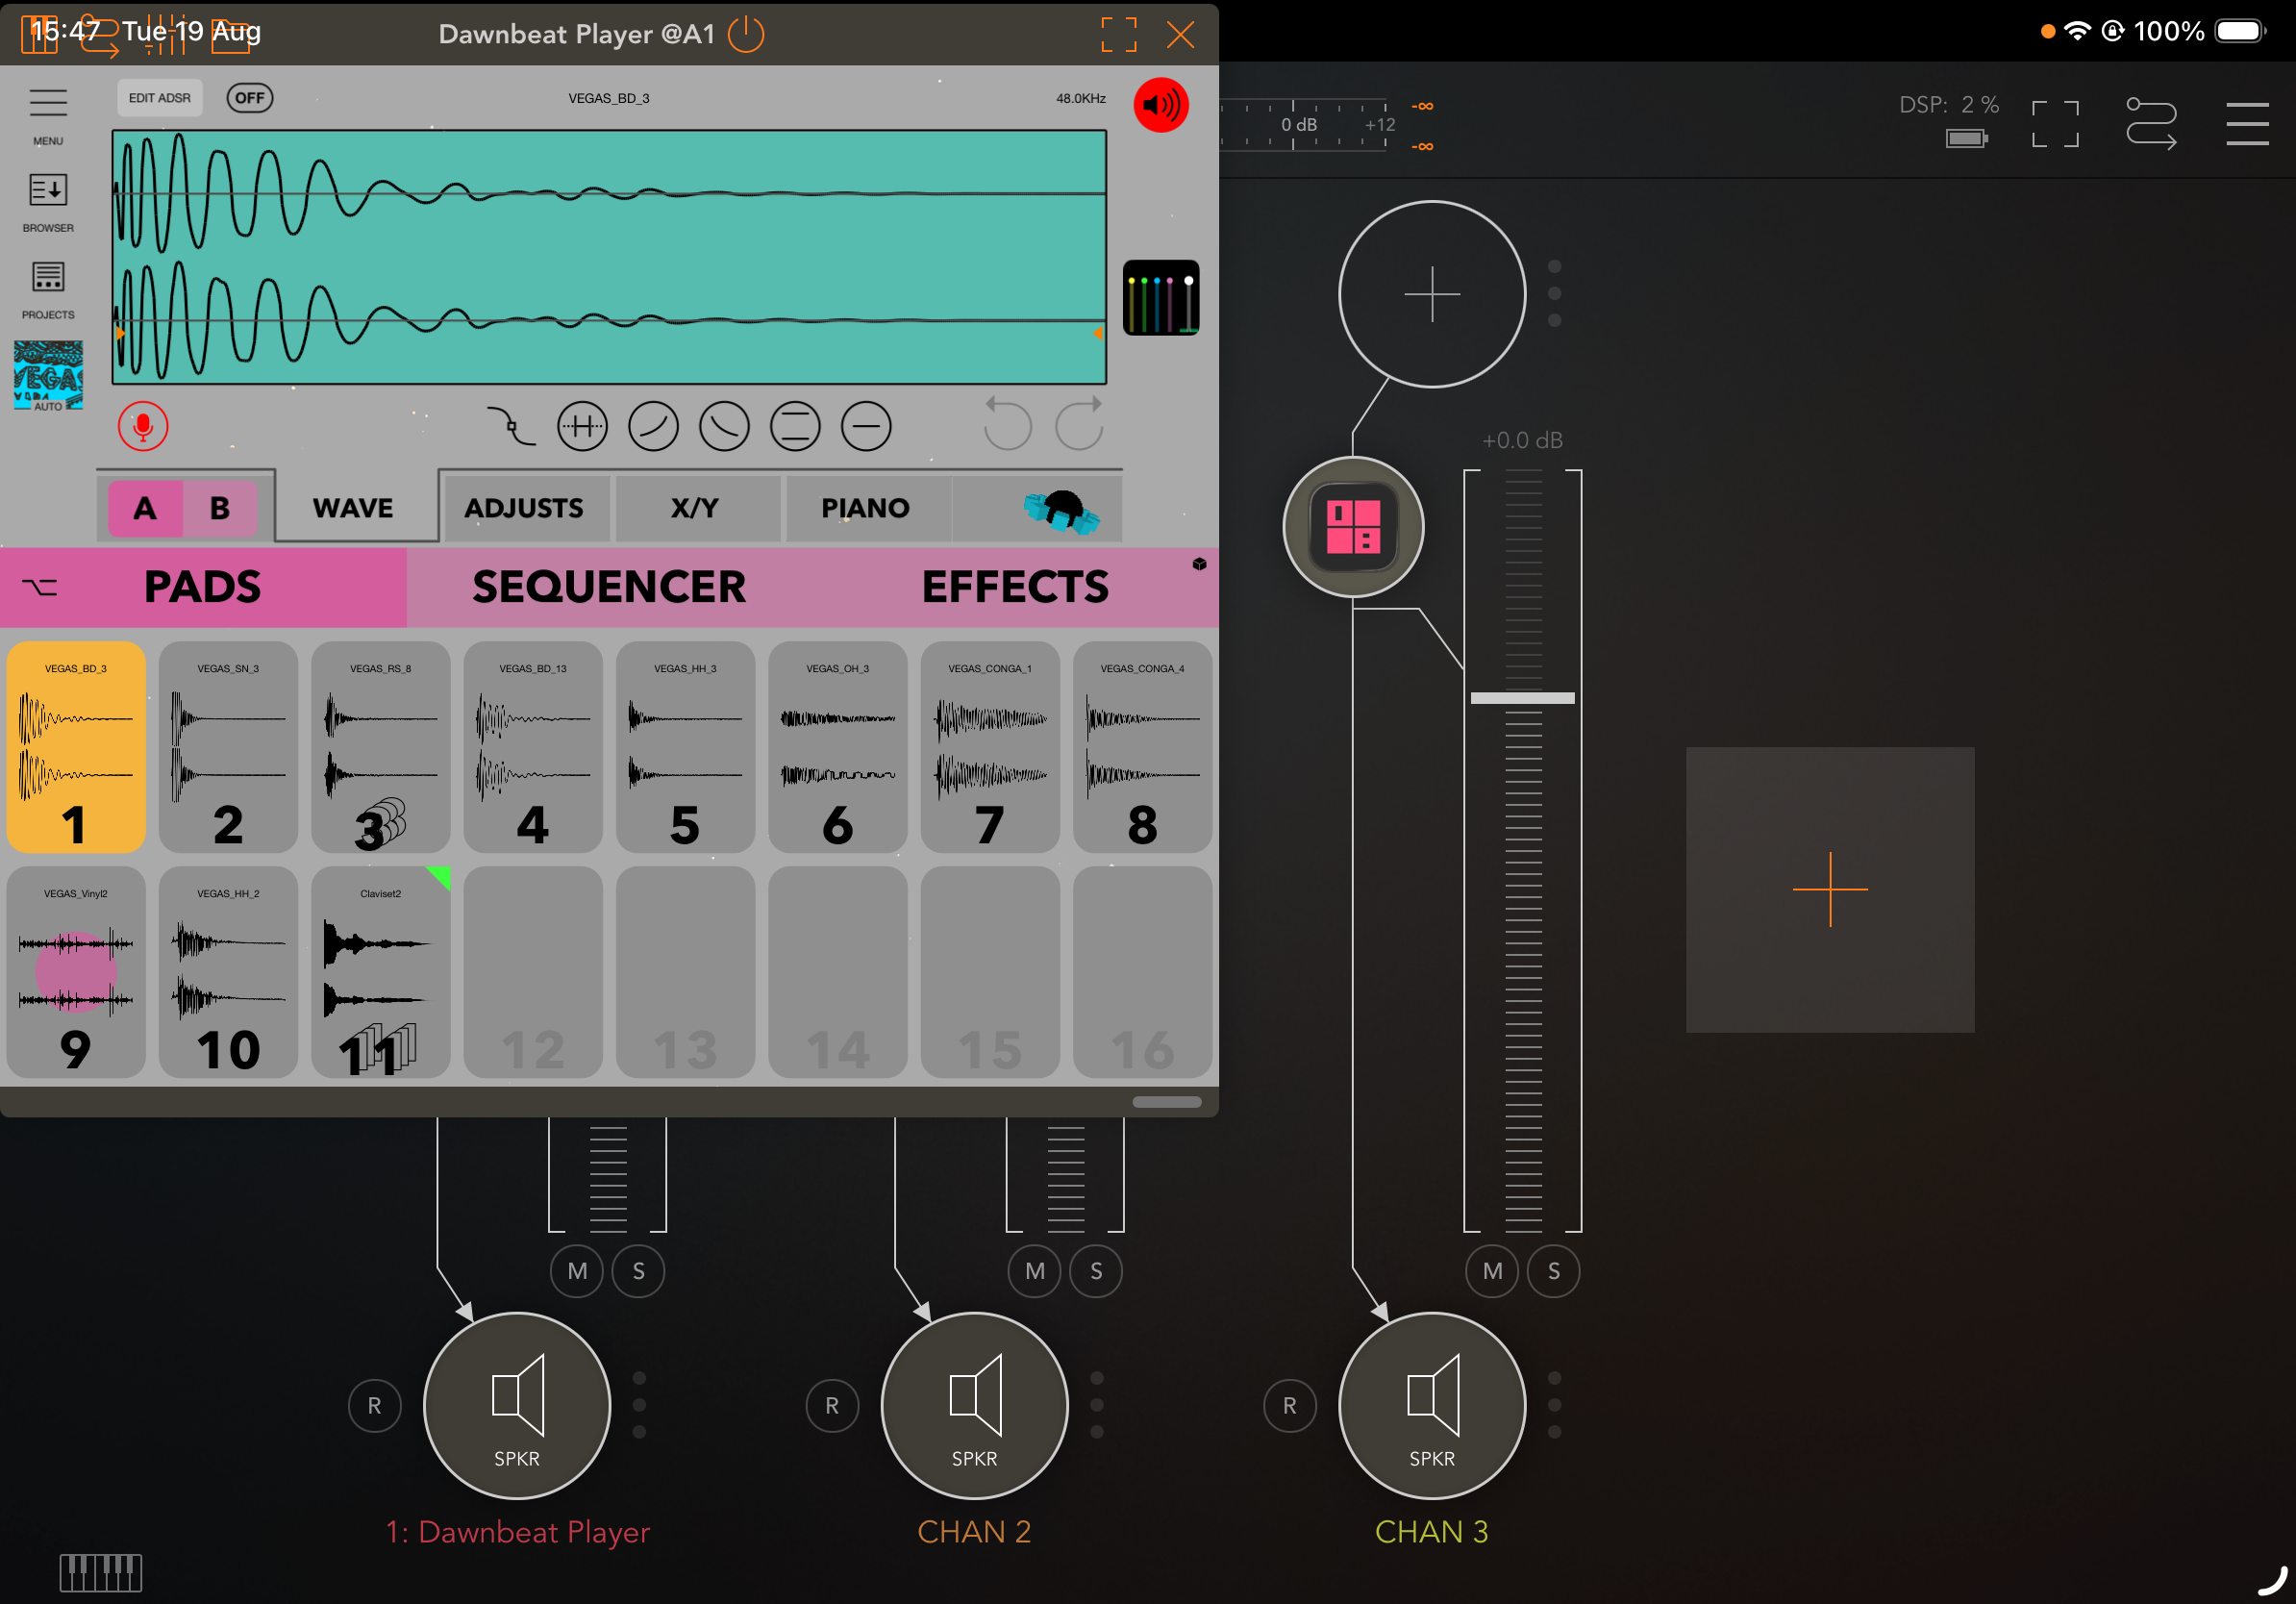Select pad 11 Claviset2
The image size is (2296, 1604).
click(x=380, y=972)
